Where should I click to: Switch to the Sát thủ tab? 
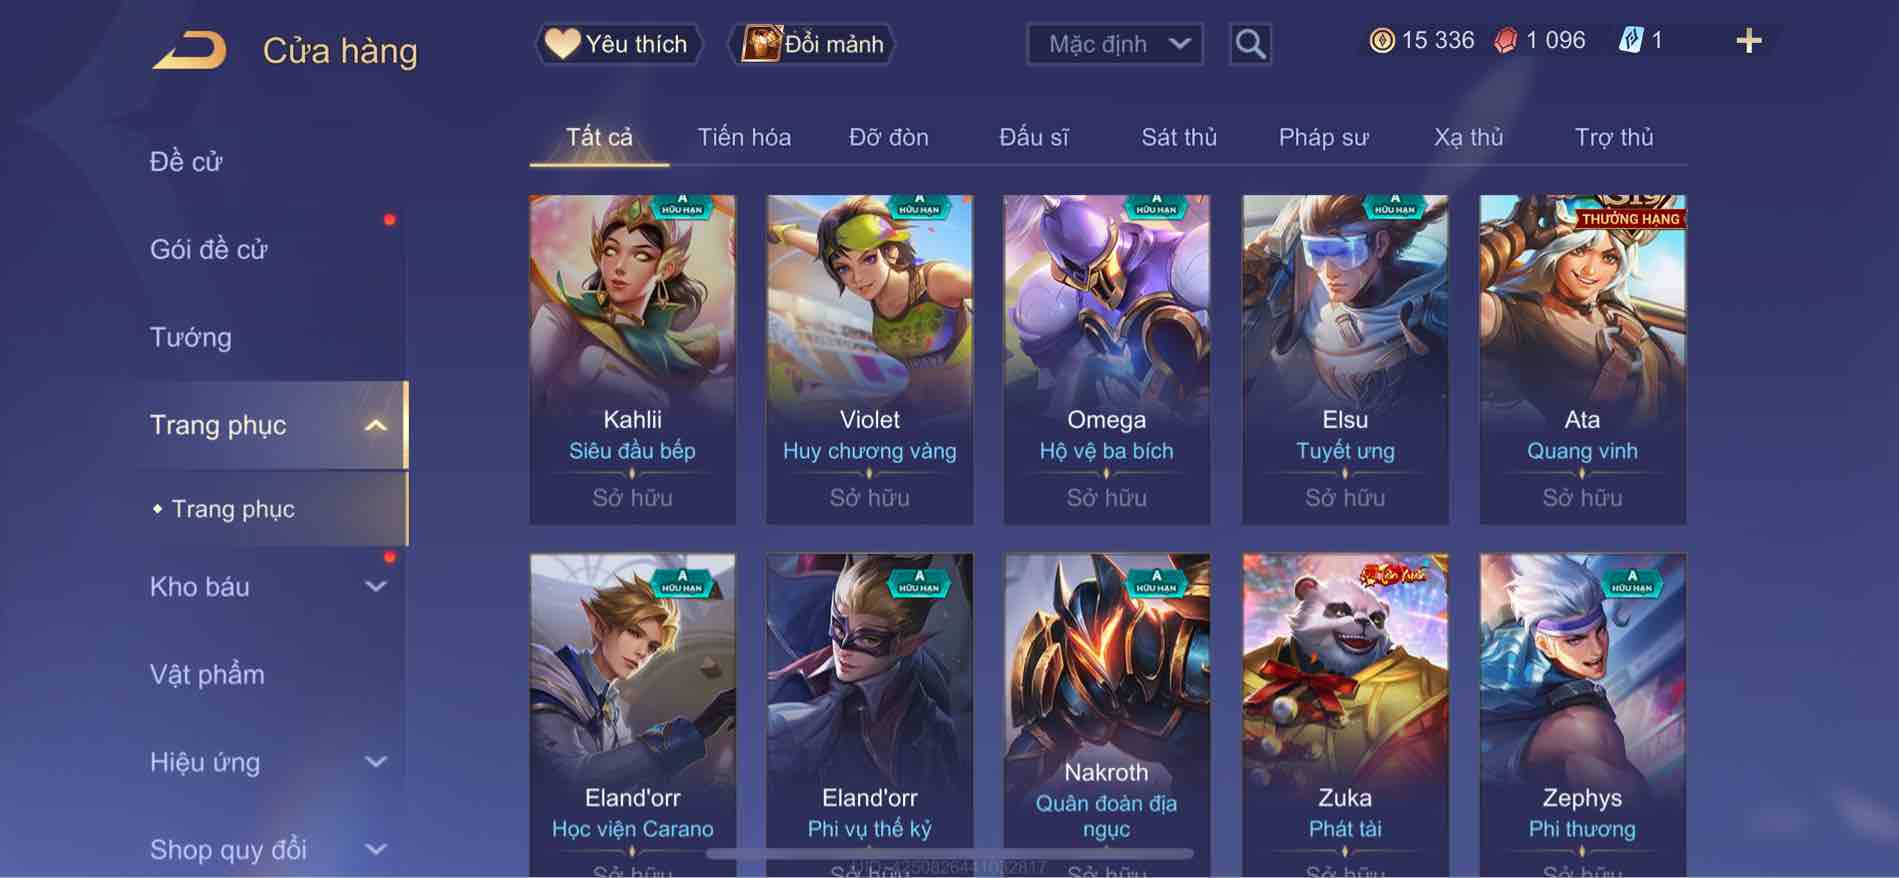(1179, 137)
